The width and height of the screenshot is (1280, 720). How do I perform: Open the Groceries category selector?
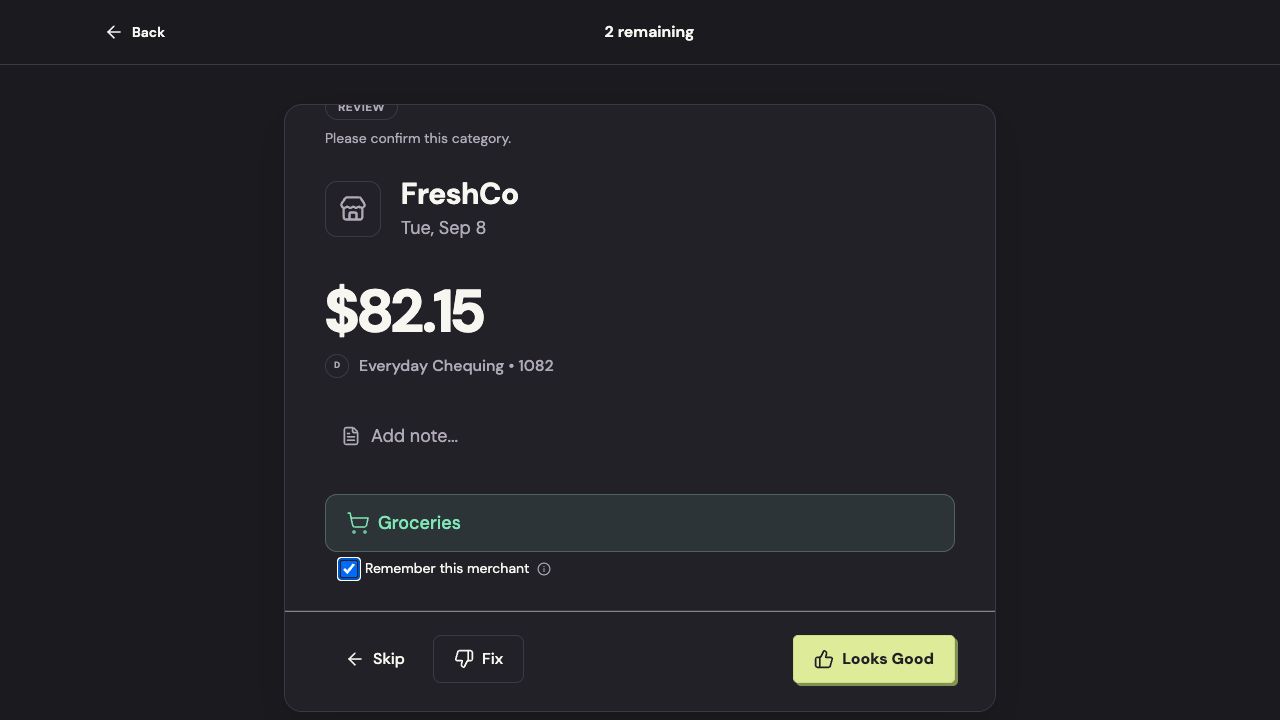click(640, 523)
